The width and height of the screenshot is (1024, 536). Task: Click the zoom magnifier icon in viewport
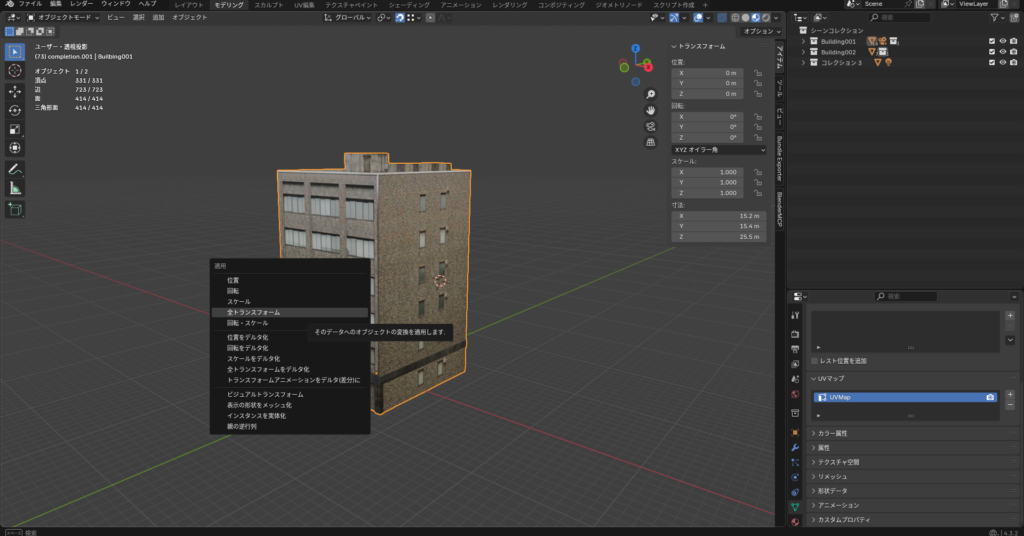tap(650, 94)
